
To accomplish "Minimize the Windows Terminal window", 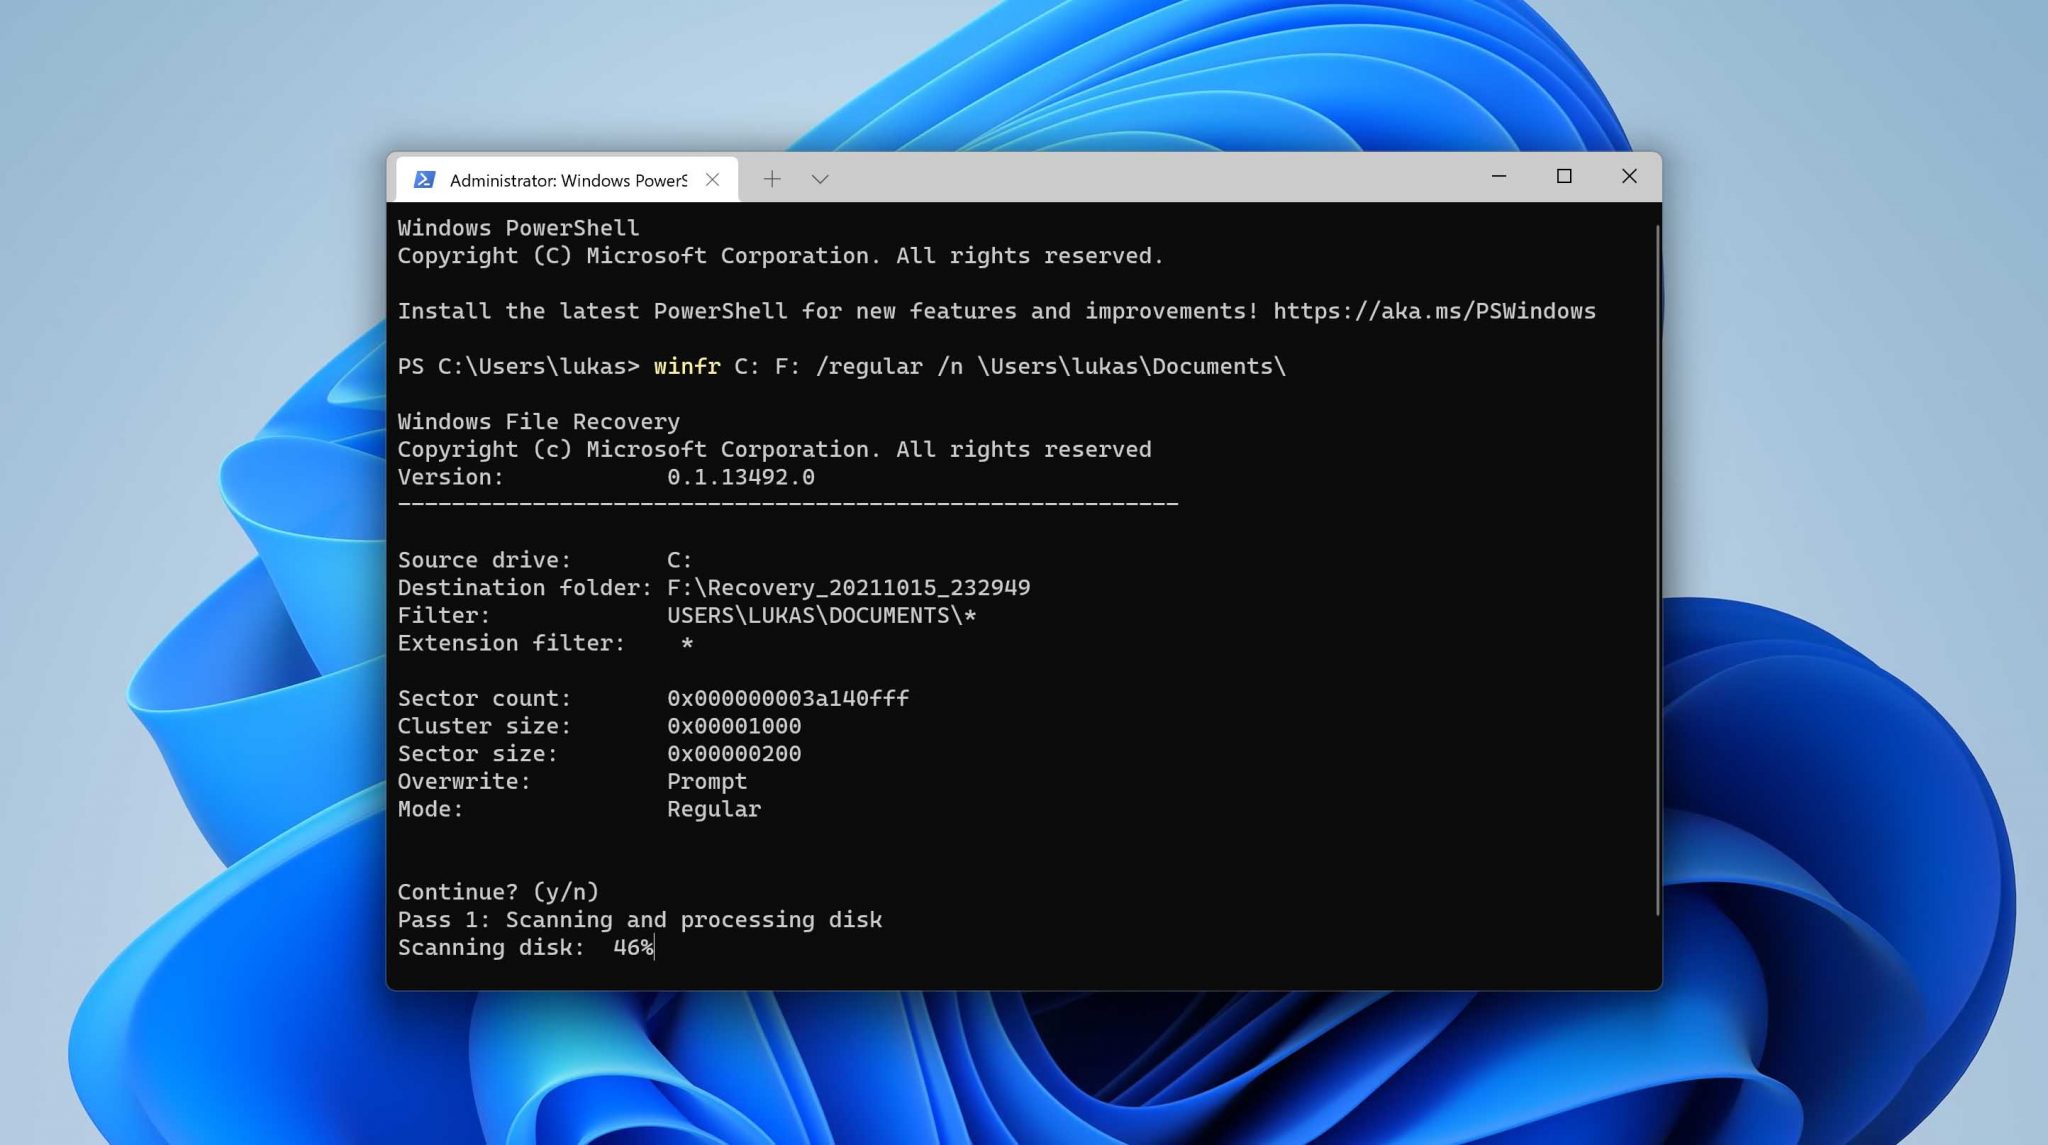I will tap(1499, 176).
